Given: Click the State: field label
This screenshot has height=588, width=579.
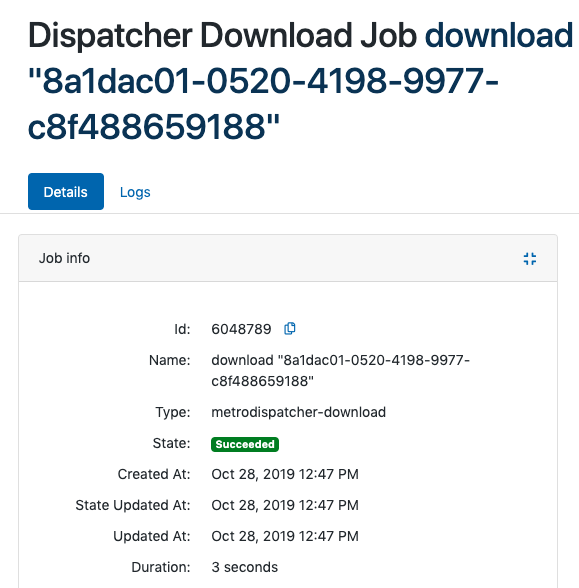Looking at the screenshot, I should (171, 443).
